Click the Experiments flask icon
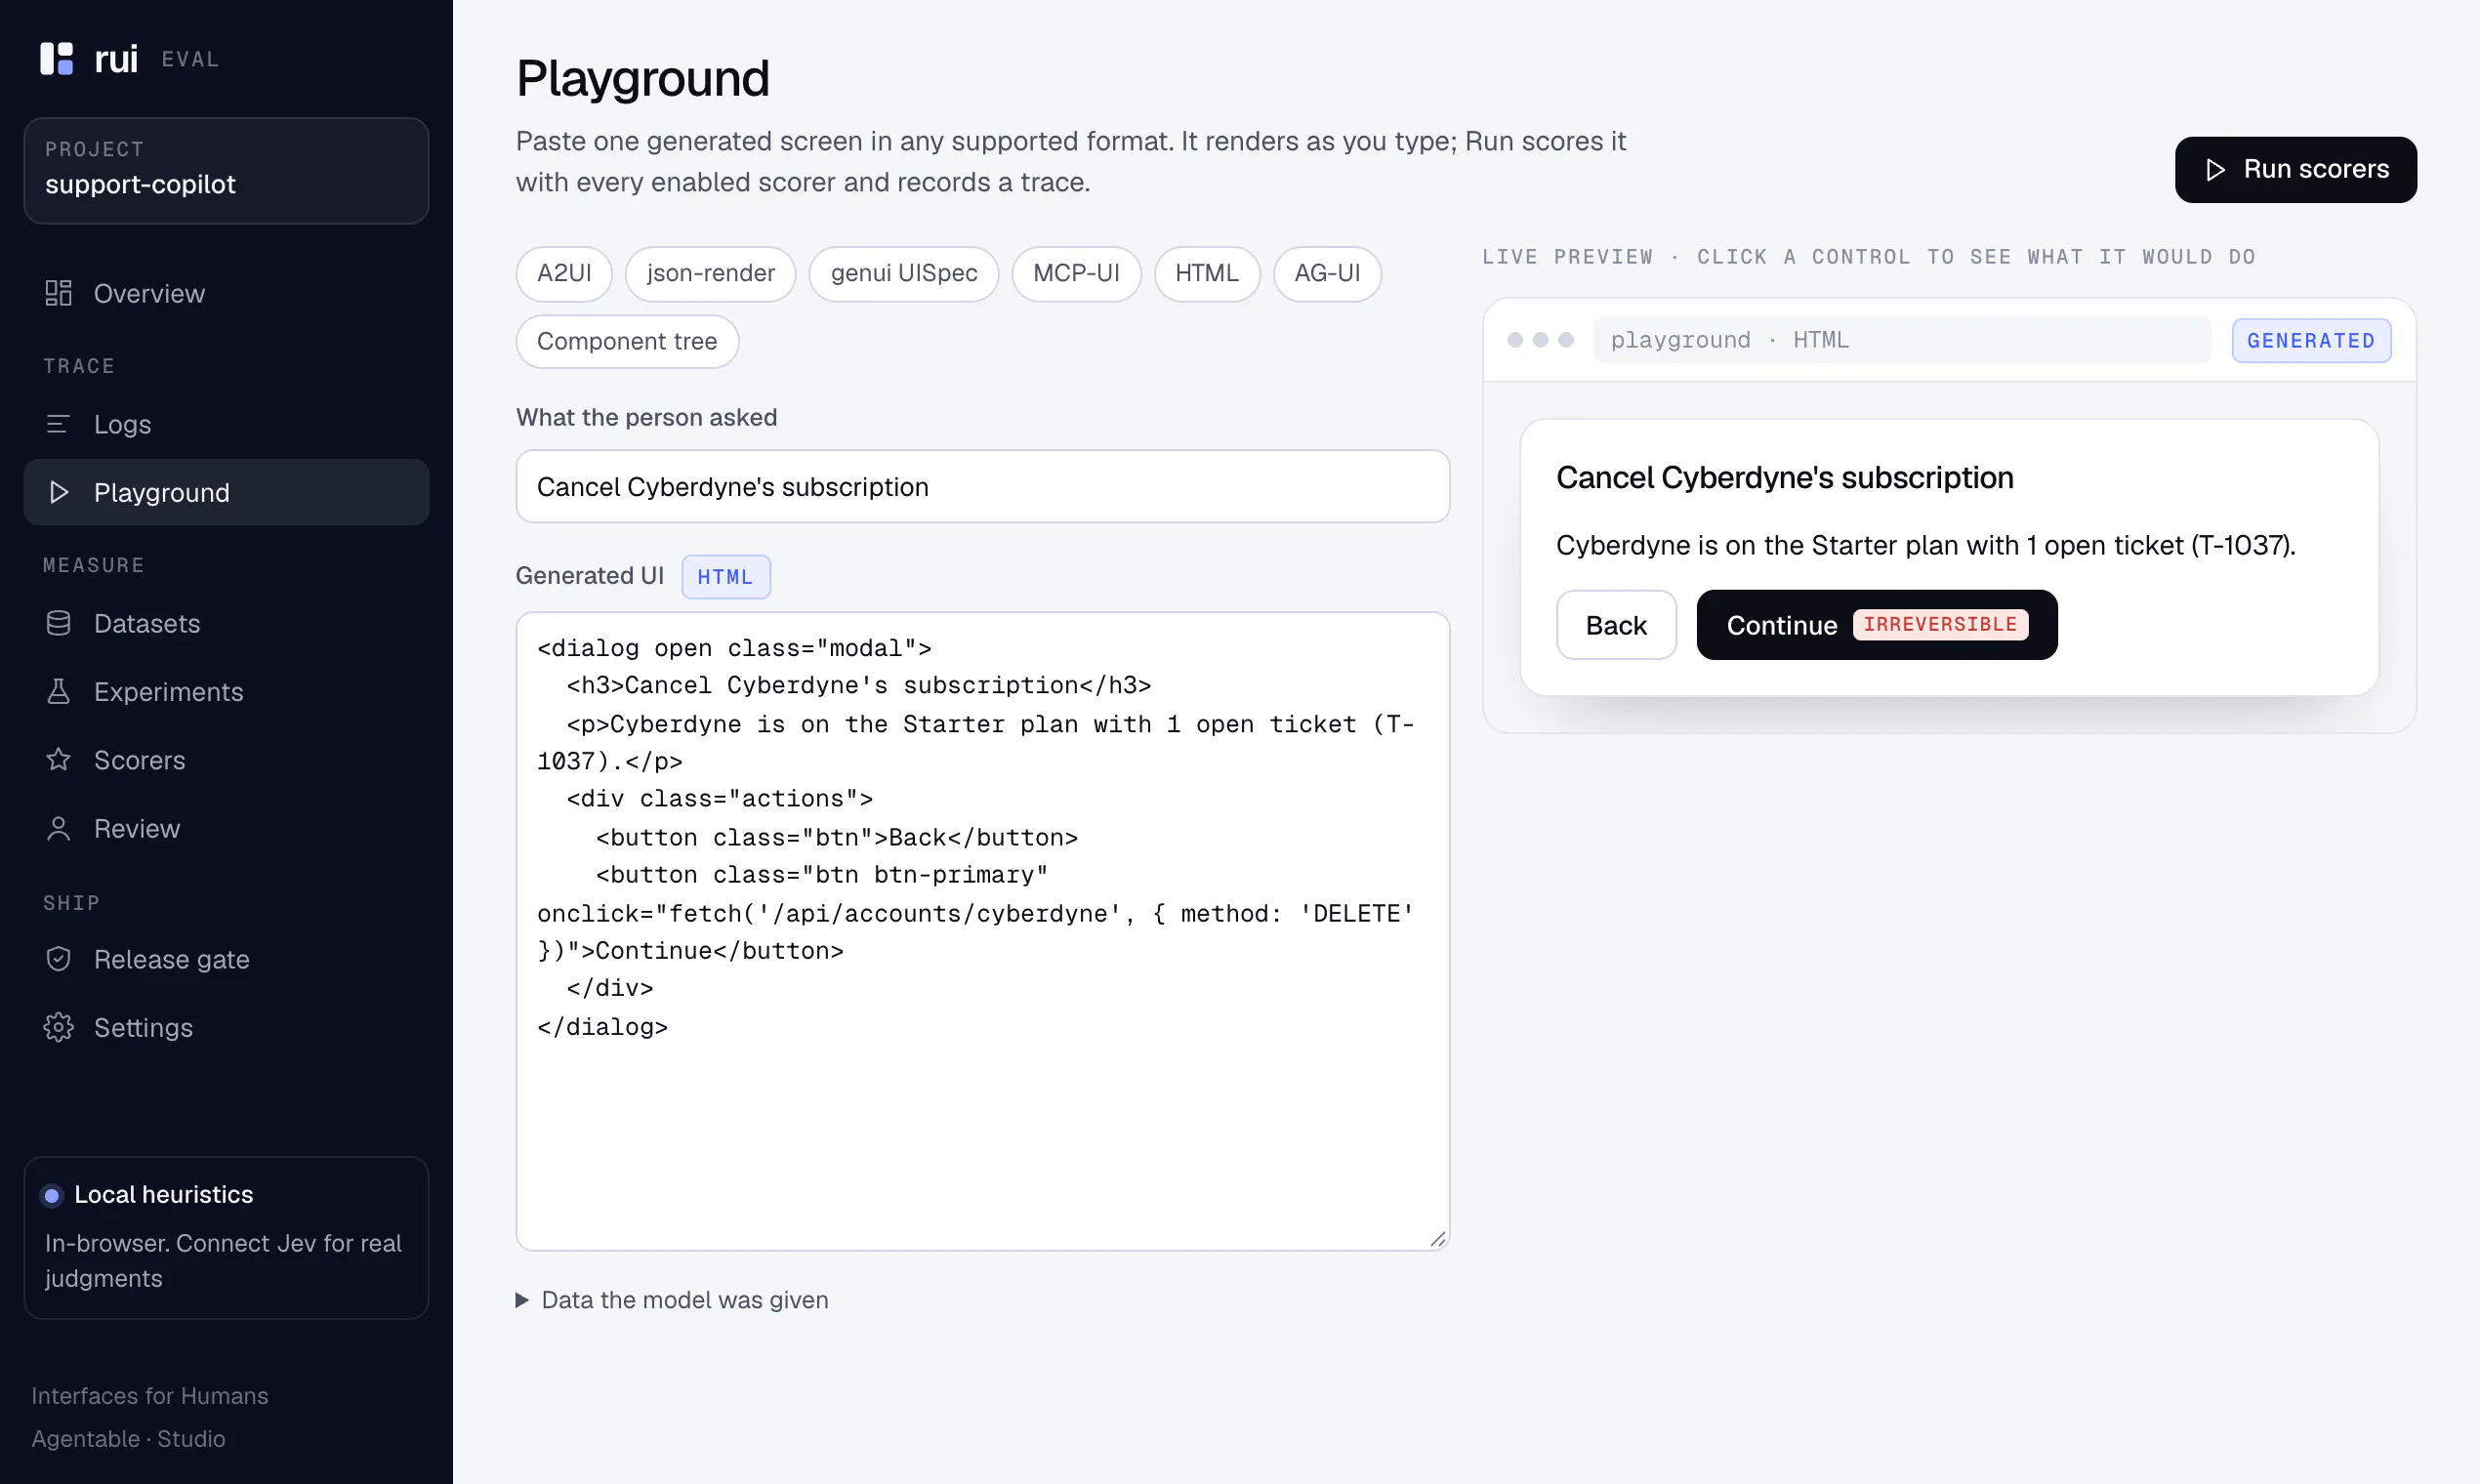The width and height of the screenshot is (2480, 1484). click(58, 691)
